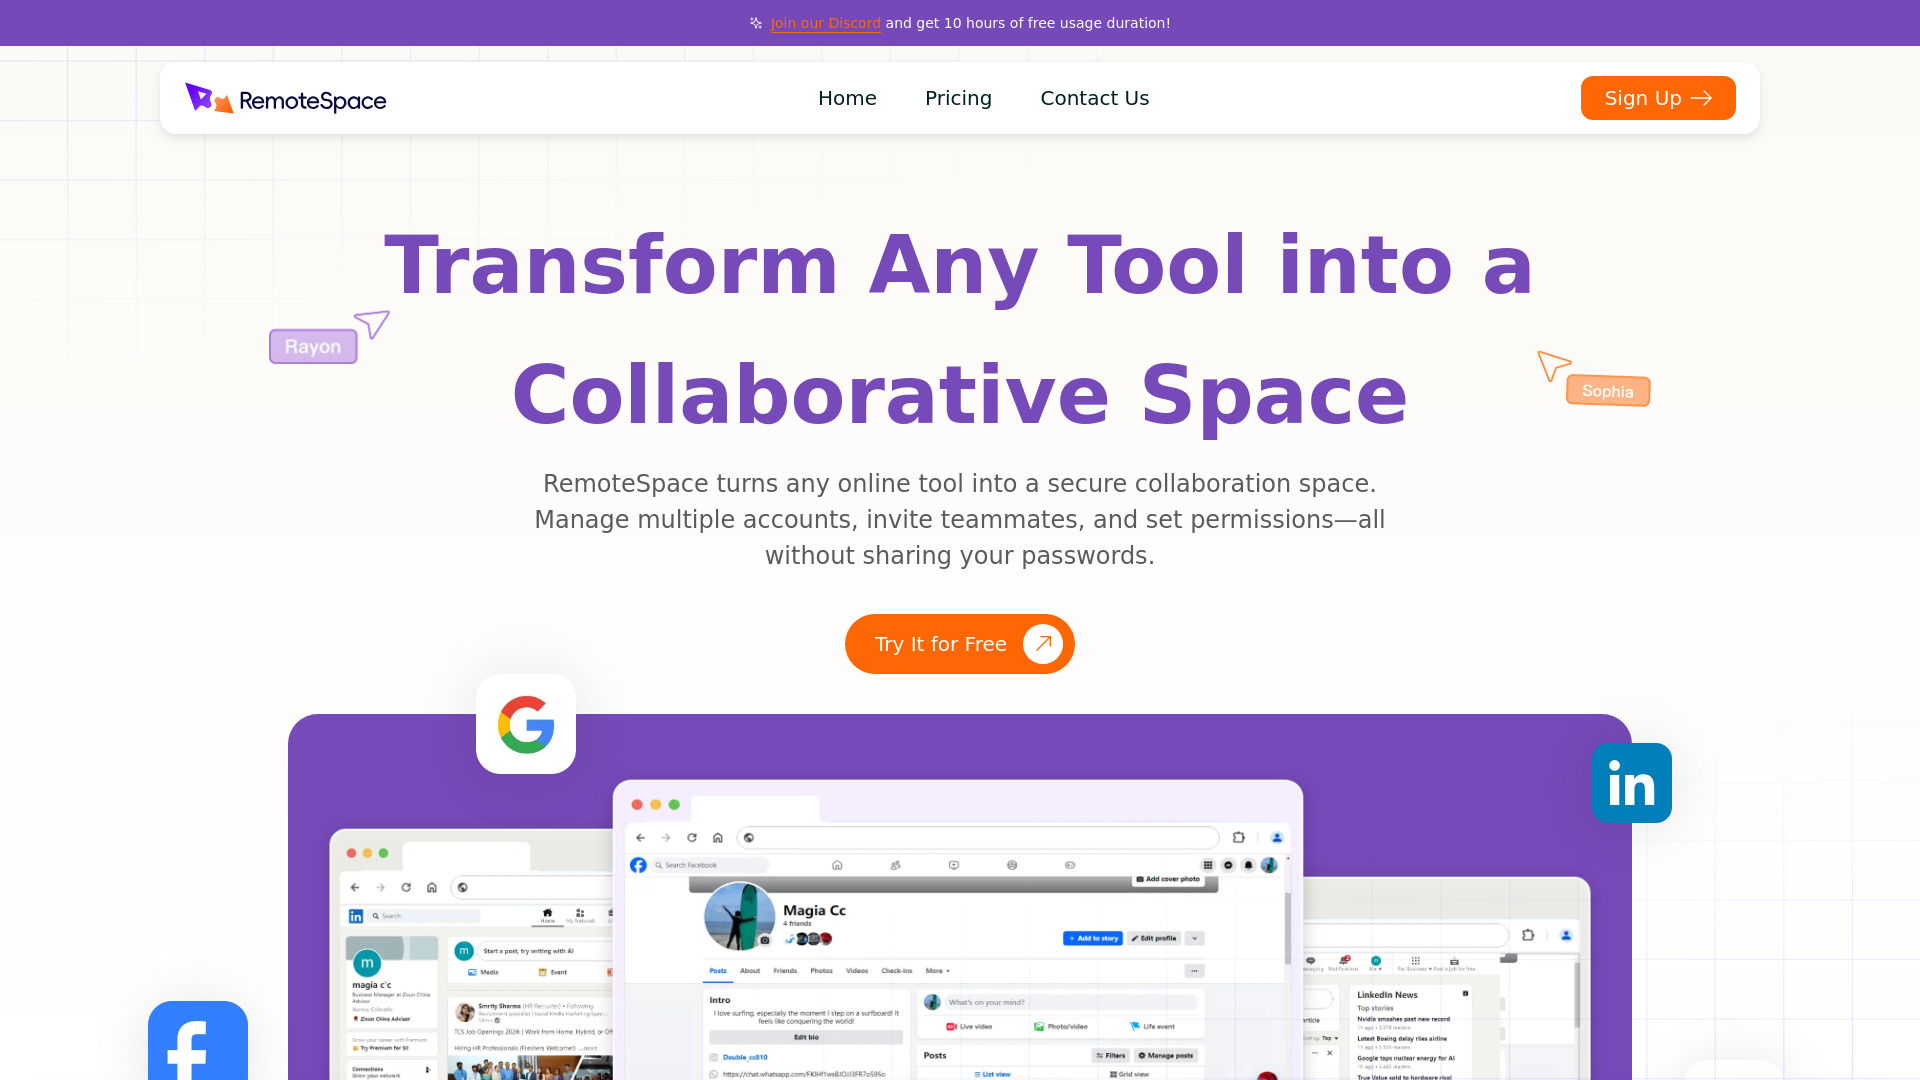Click the Facebook icon bottom left
The width and height of the screenshot is (1920, 1080).
198,1040
